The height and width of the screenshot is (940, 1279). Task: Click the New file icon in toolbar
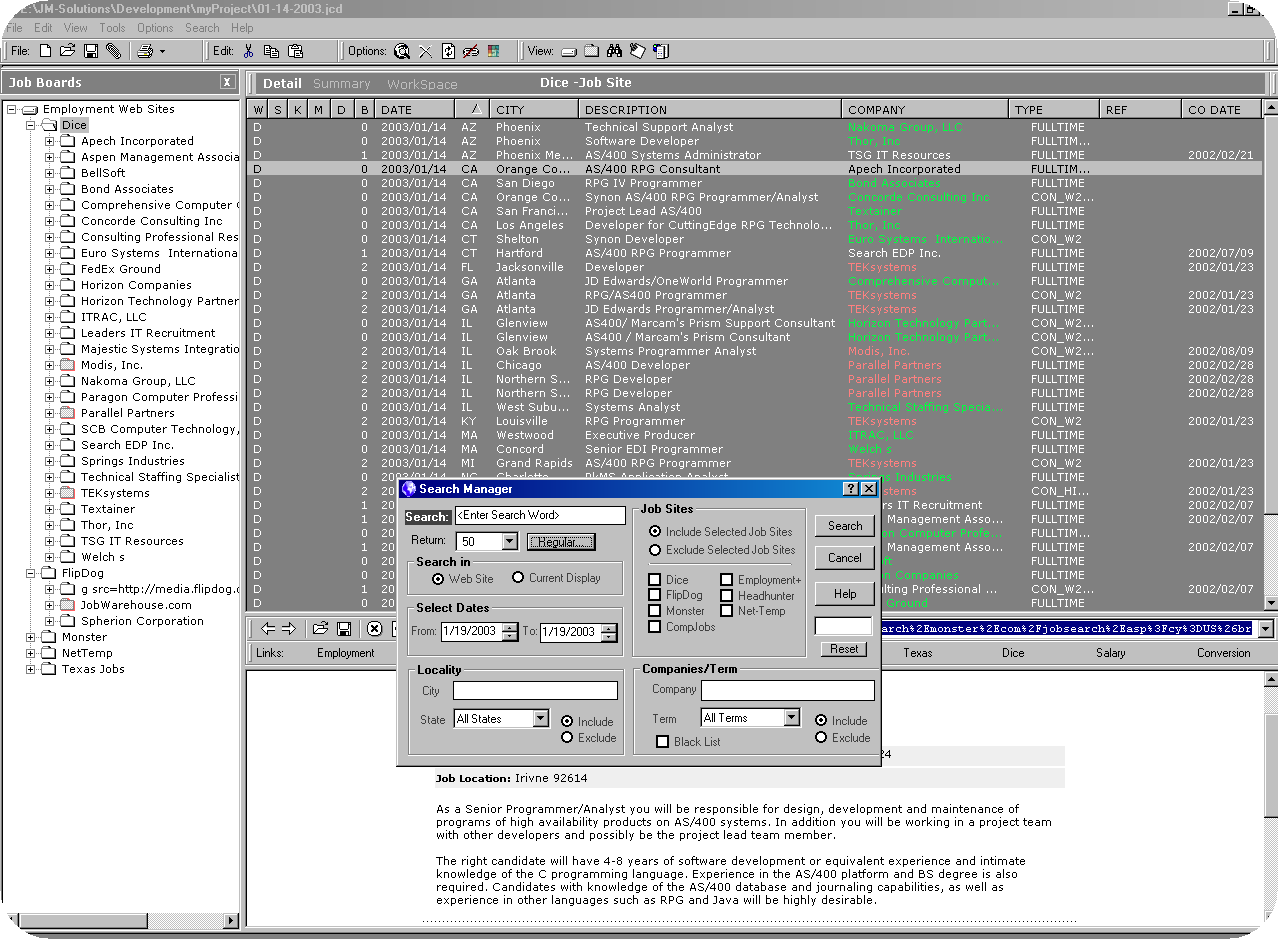pyautogui.click(x=46, y=51)
